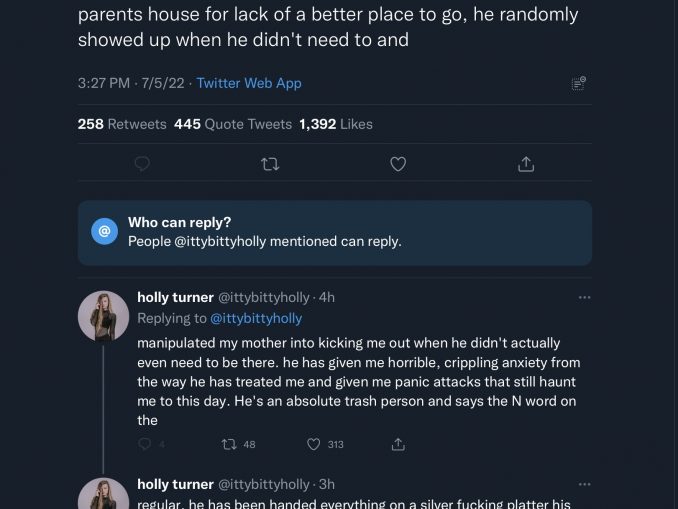This screenshot has width=678, height=509.
Task: Open holly turner avatar on 4h reply
Action: [103, 316]
